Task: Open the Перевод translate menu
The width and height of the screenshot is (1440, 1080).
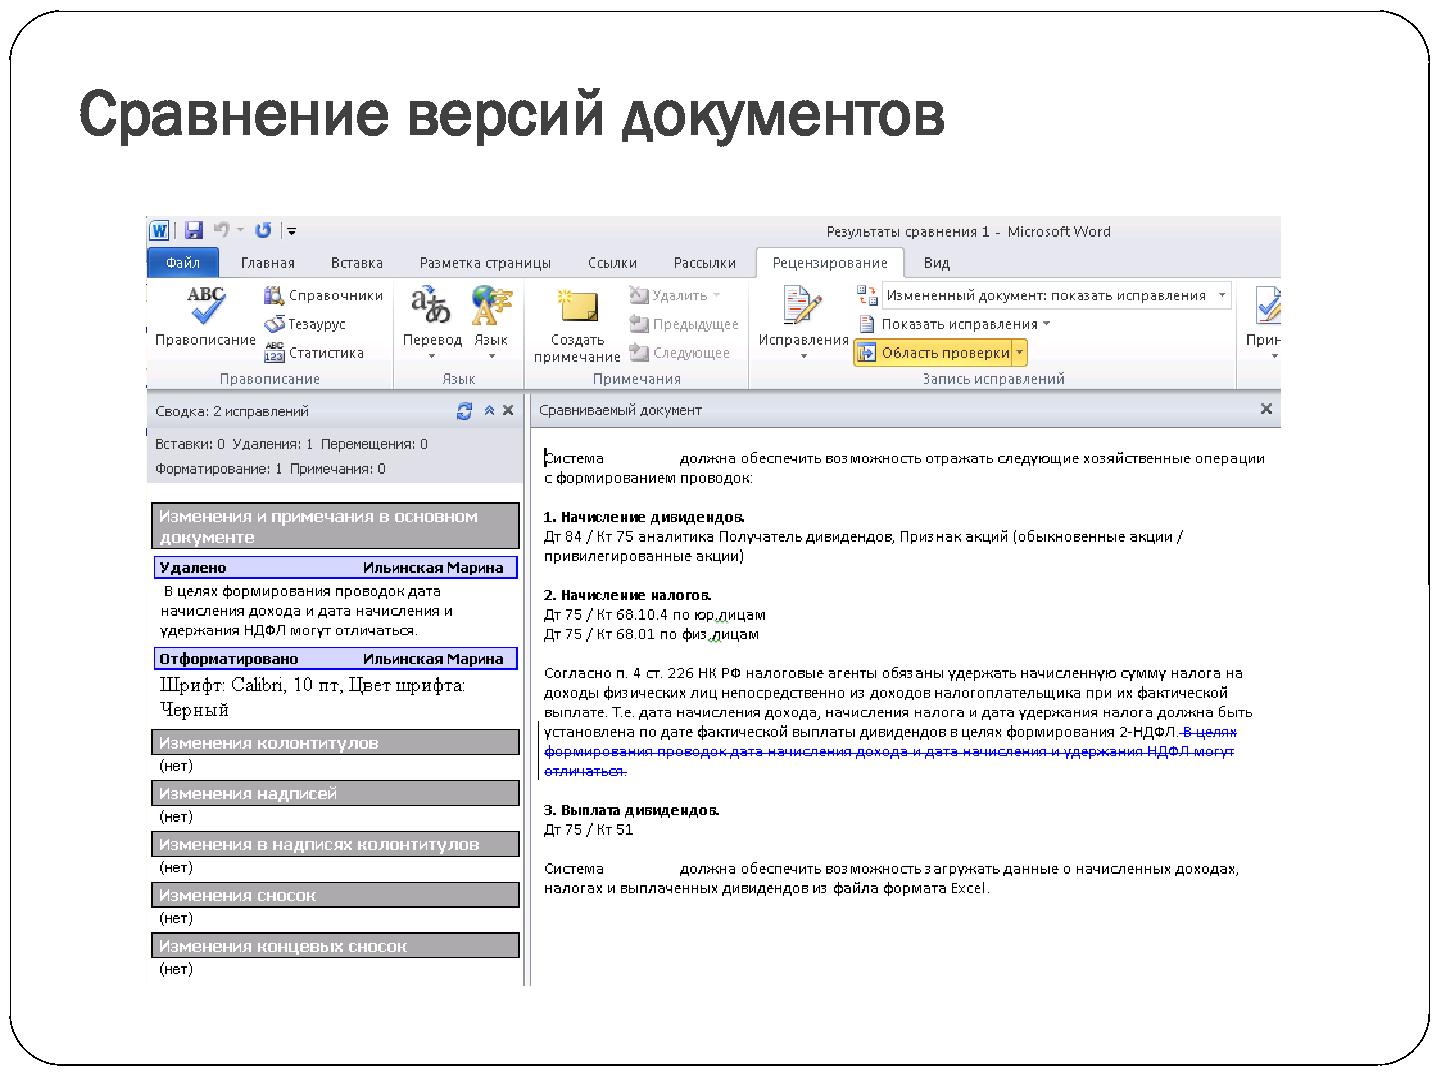Action: [x=432, y=322]
